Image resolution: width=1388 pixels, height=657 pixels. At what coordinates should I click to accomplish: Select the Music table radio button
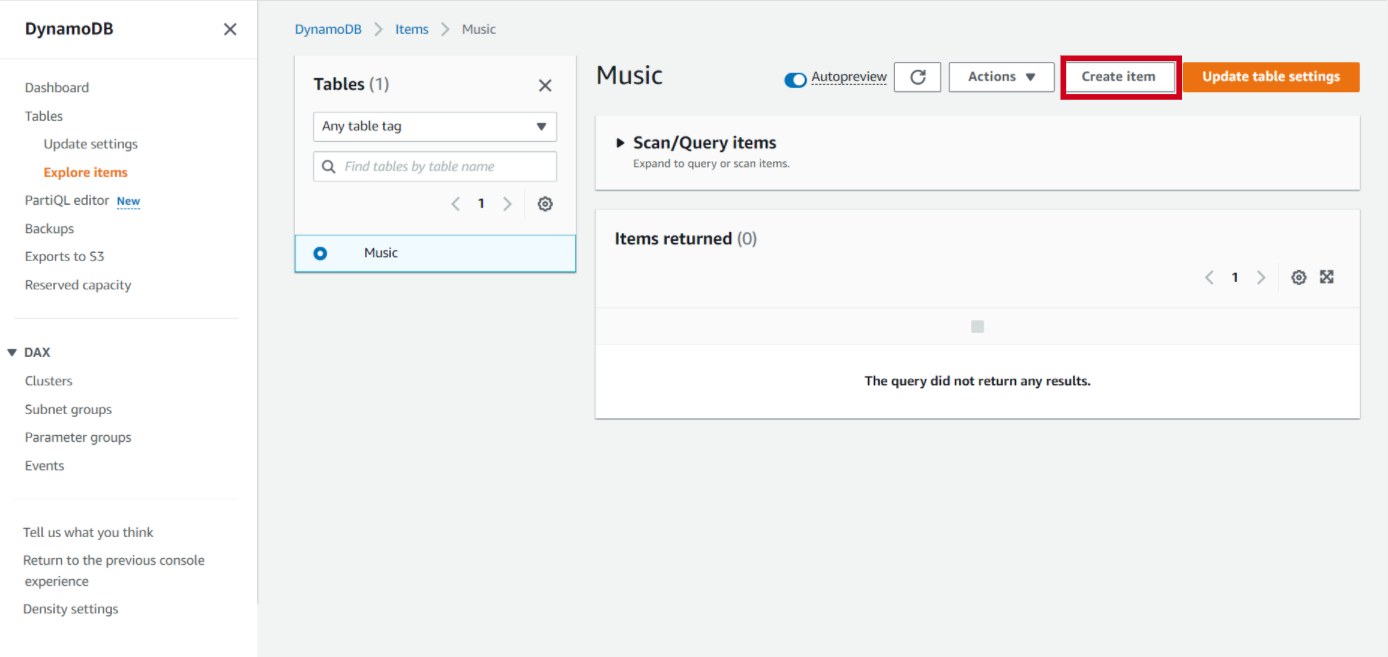coord(320,254)
